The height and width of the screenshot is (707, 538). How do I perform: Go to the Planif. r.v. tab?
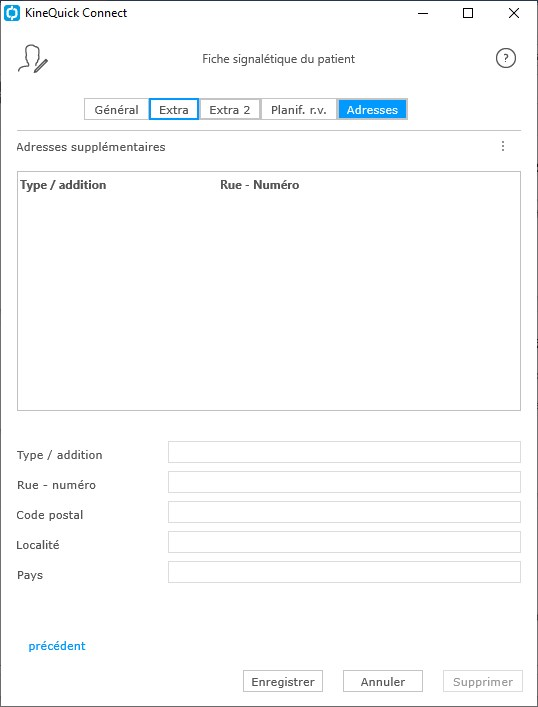299,110
